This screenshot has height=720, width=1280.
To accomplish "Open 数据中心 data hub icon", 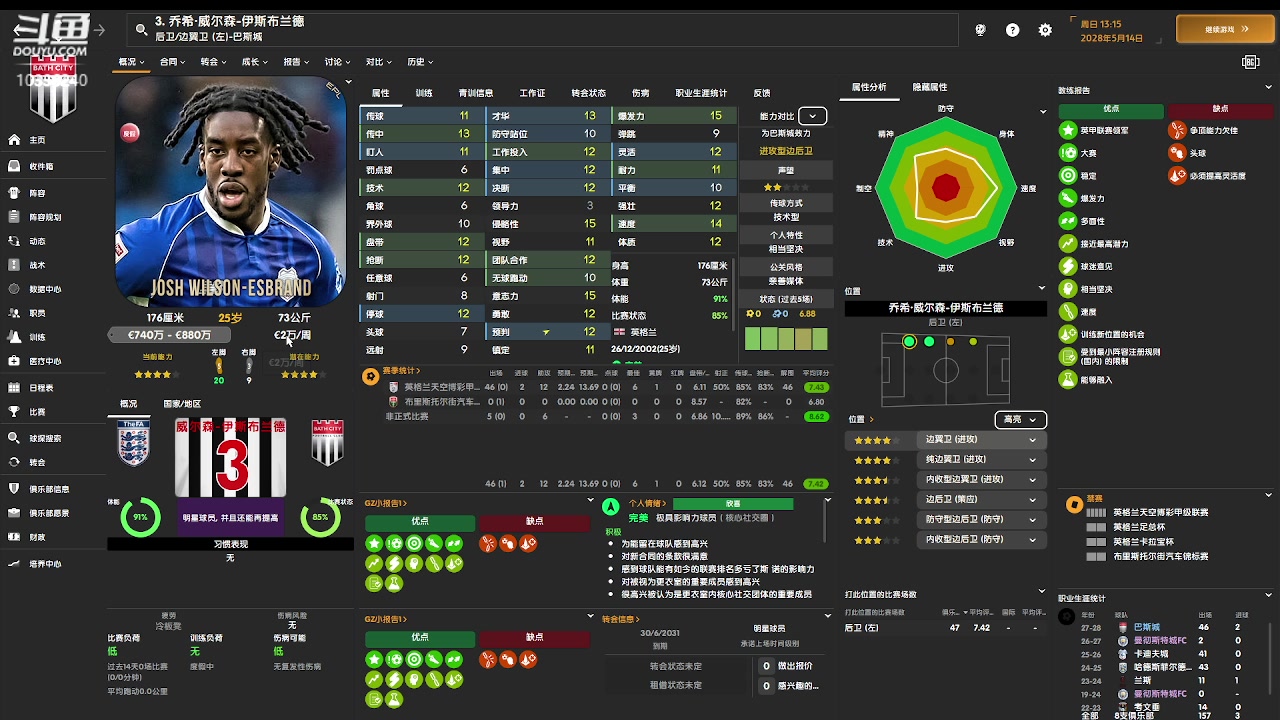I will 14,289.
